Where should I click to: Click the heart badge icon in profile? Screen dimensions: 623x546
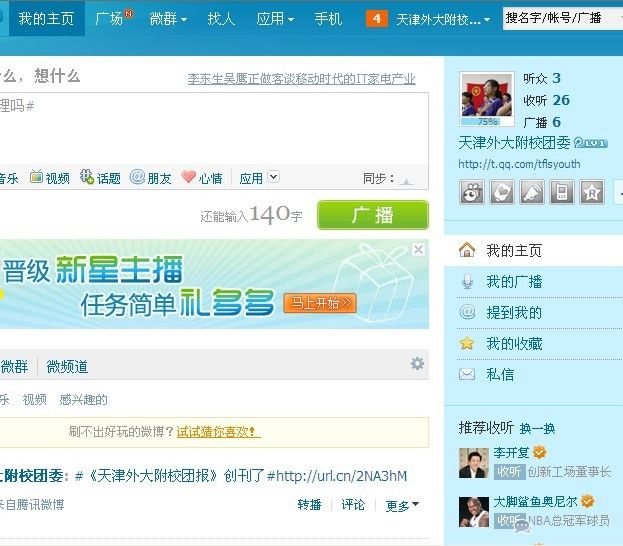coord(502,192)
